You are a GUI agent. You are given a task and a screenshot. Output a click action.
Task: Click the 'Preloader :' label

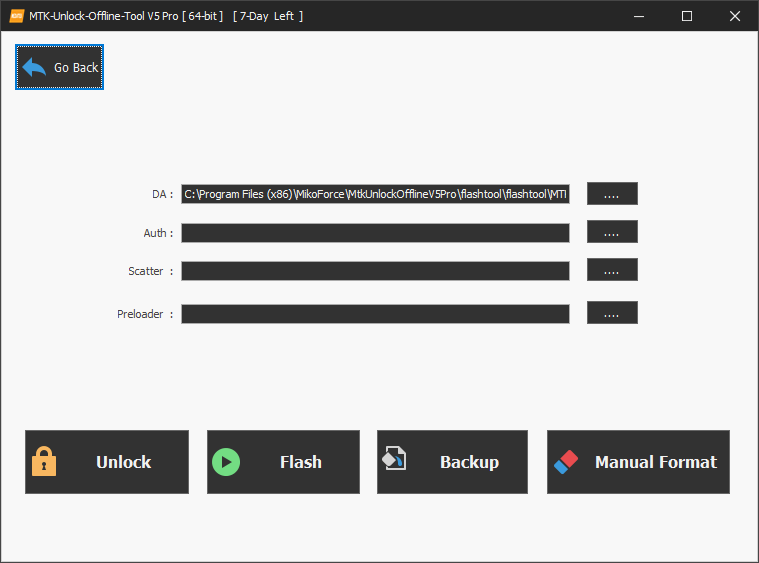point(145,314)
